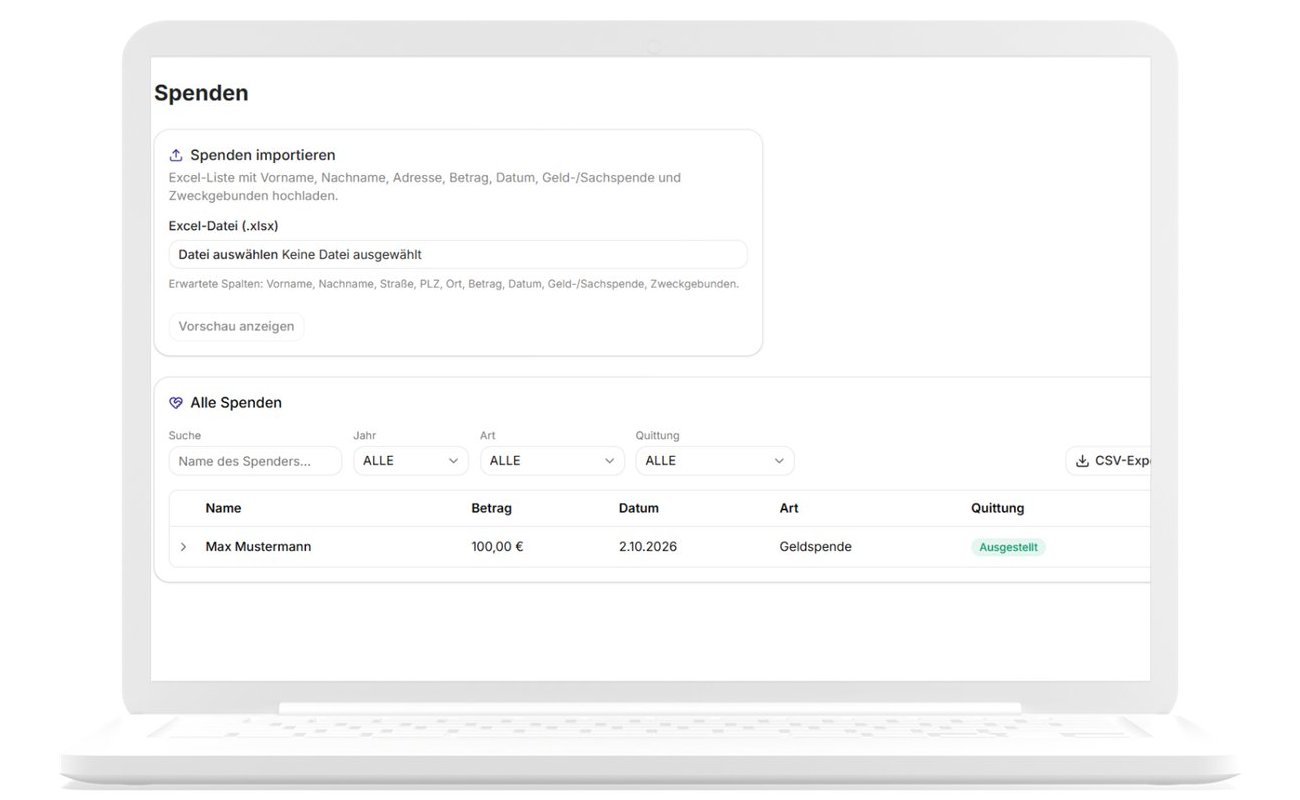Image resolution: width=1300 pixels, height=800 pixels.
Task: Click the download icon on the CSV-Export button
Action: (1082, 461)
